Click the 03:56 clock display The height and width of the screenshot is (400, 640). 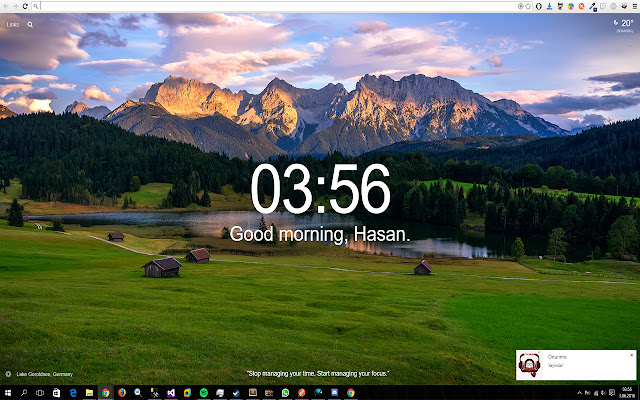coord(319,189)
